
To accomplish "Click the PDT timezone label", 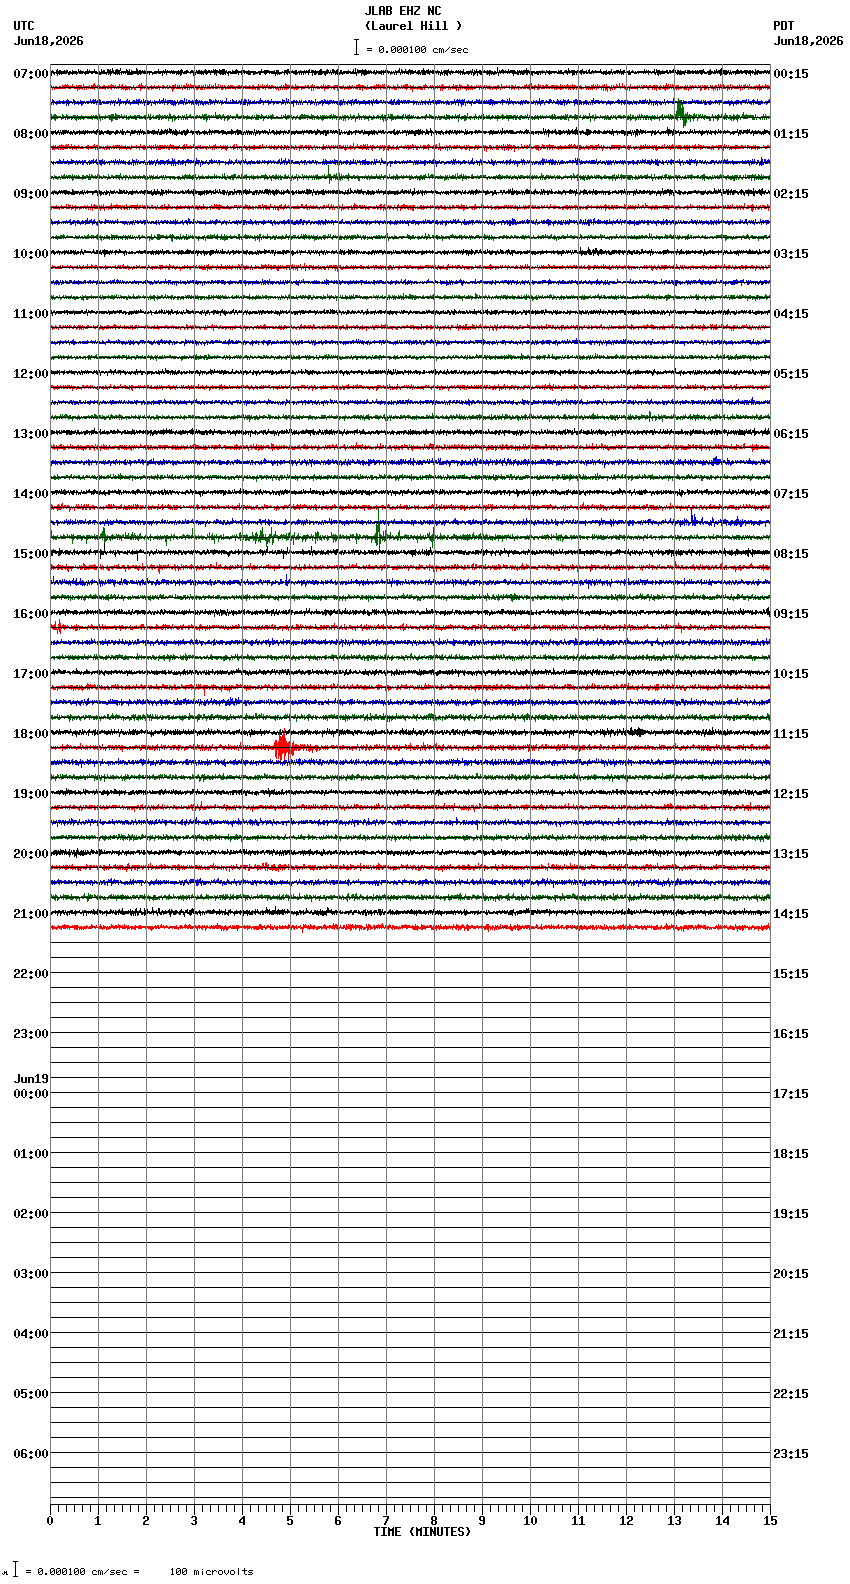I will (x=784, y=26).
